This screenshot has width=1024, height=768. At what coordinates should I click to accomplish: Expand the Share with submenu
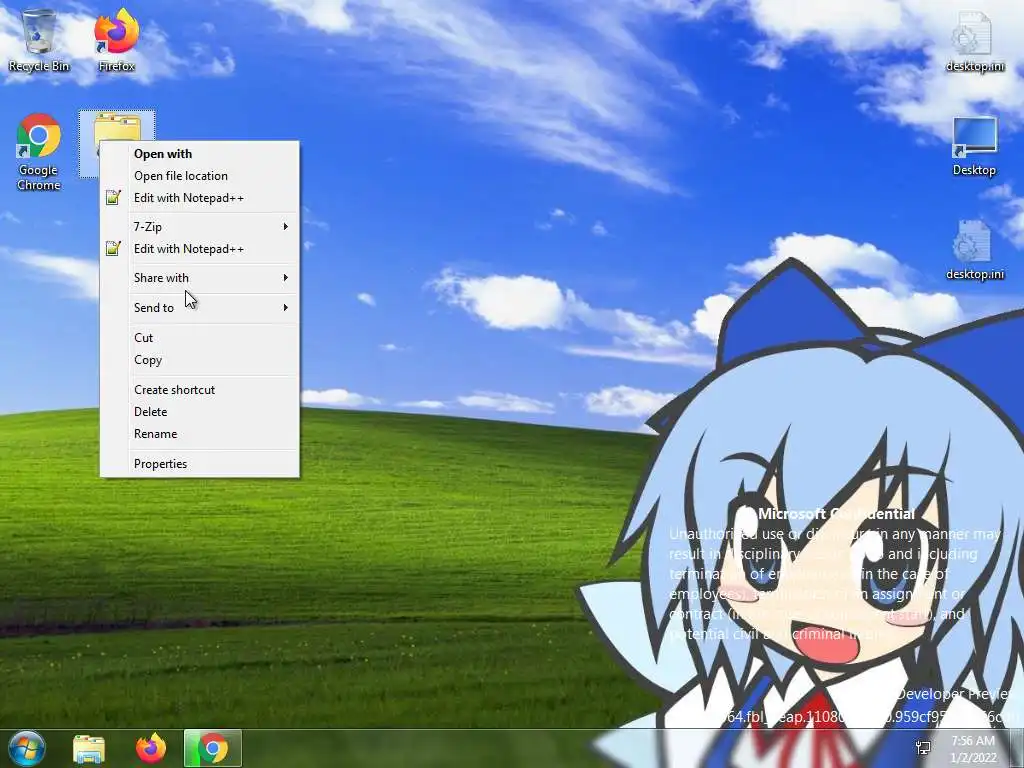(x=200, y=278)
